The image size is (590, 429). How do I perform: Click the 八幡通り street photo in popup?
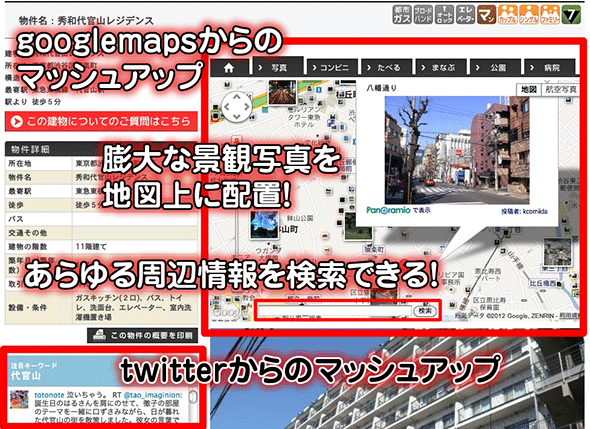[x=457, y=150]
